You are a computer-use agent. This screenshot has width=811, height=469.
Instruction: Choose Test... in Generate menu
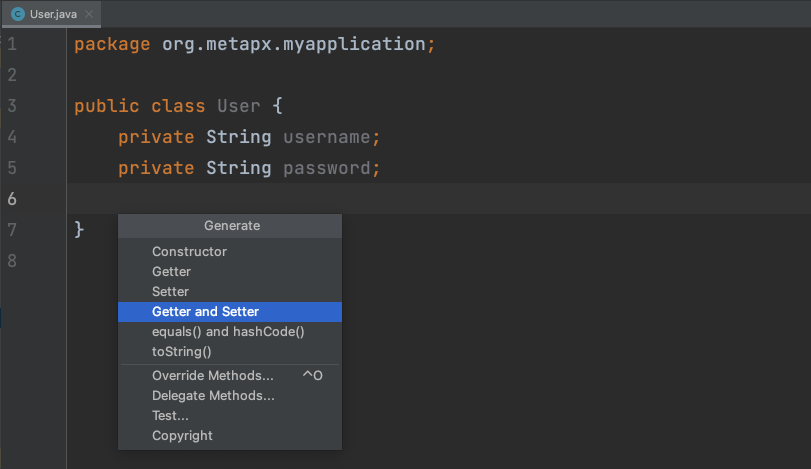tap(230, 416)
